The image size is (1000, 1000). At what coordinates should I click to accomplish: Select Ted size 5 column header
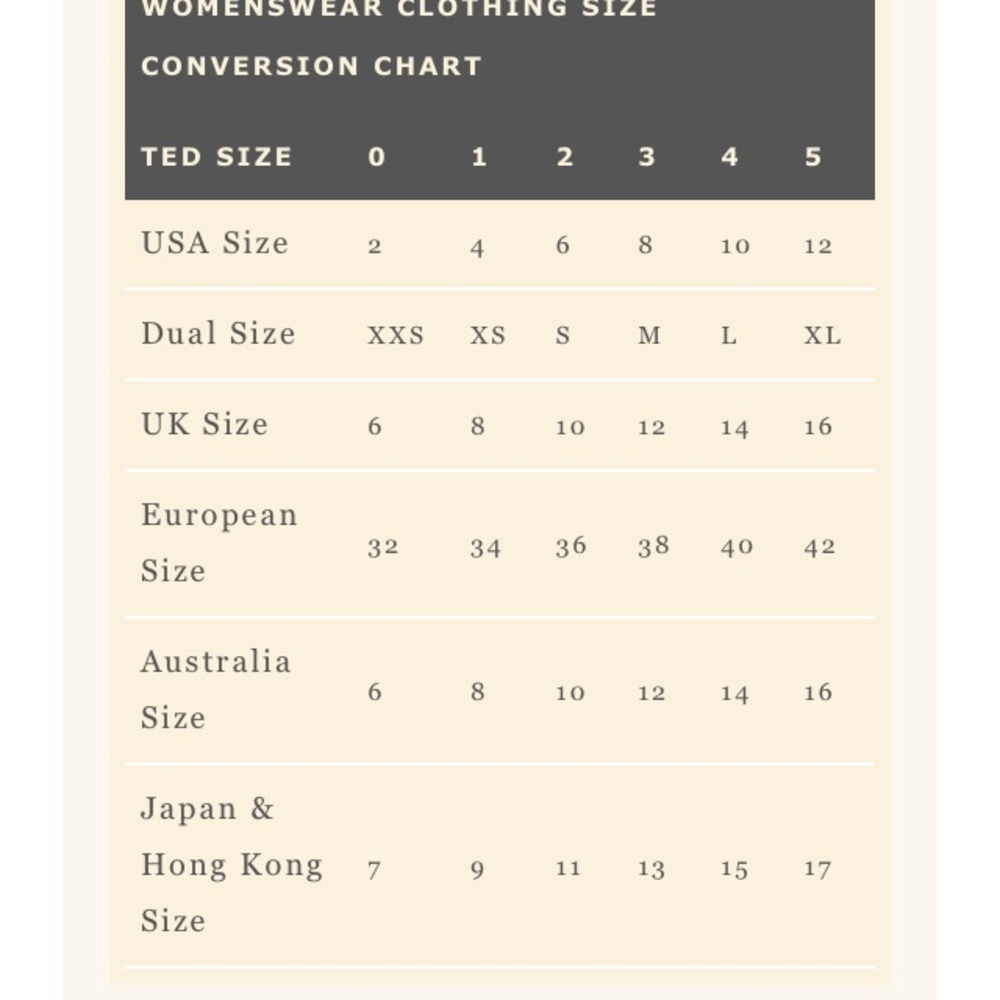tap(812, 157)
